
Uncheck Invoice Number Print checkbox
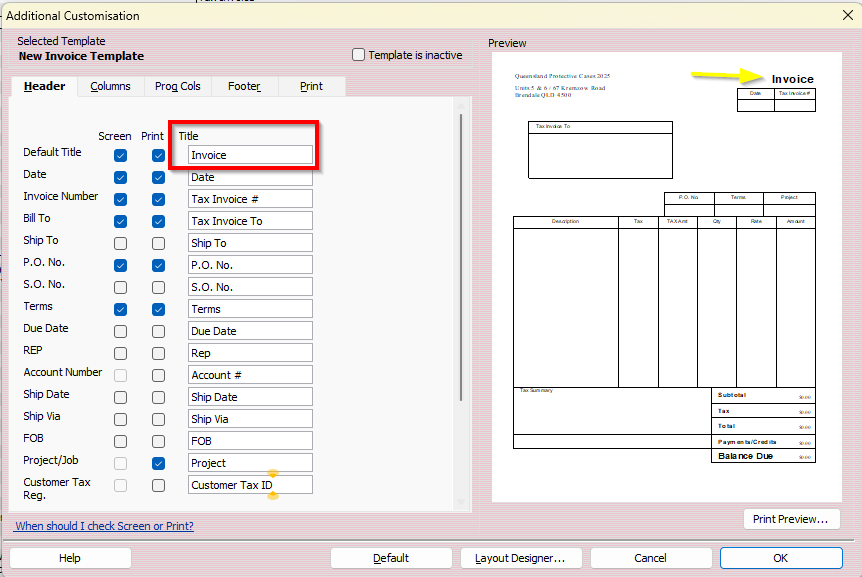coord(158,199)
